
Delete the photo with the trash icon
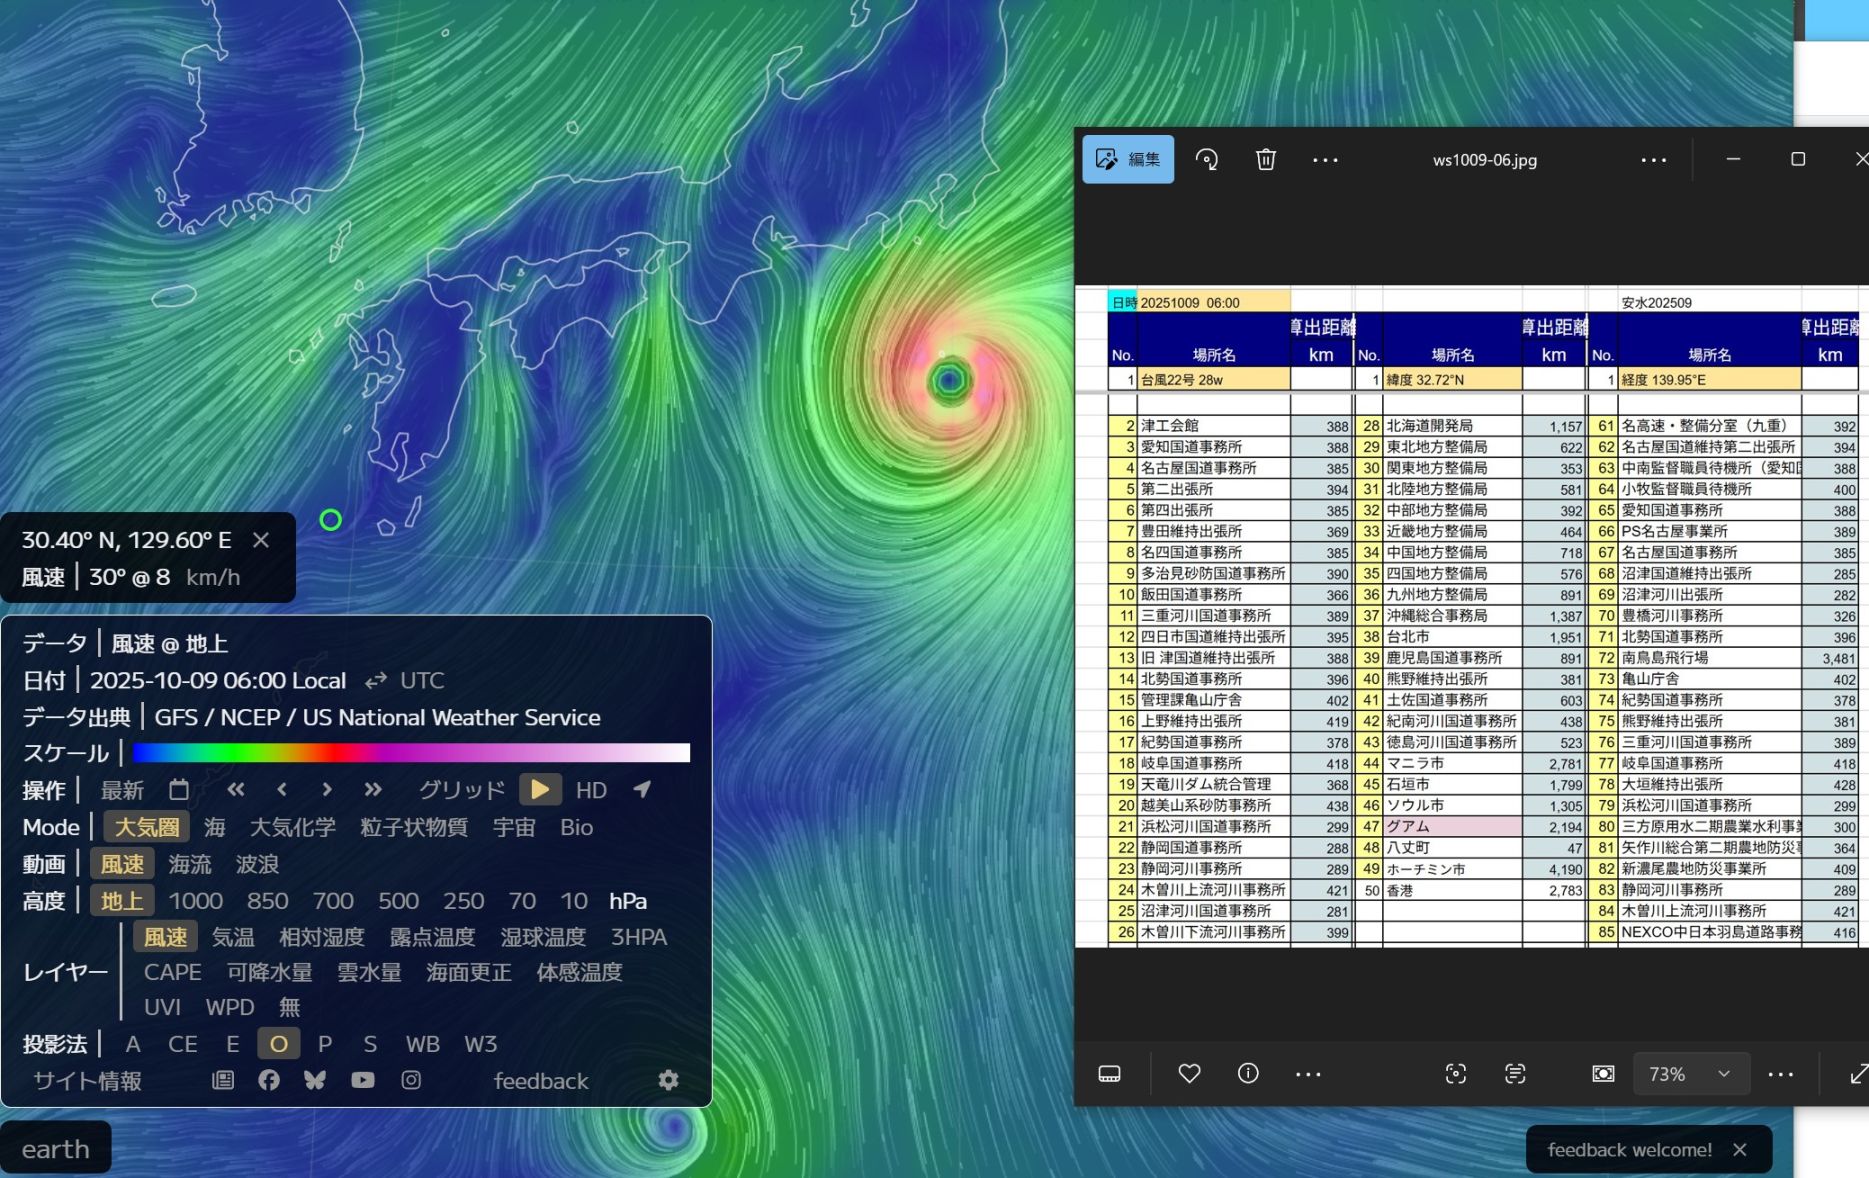click(x=1266, y=160)
